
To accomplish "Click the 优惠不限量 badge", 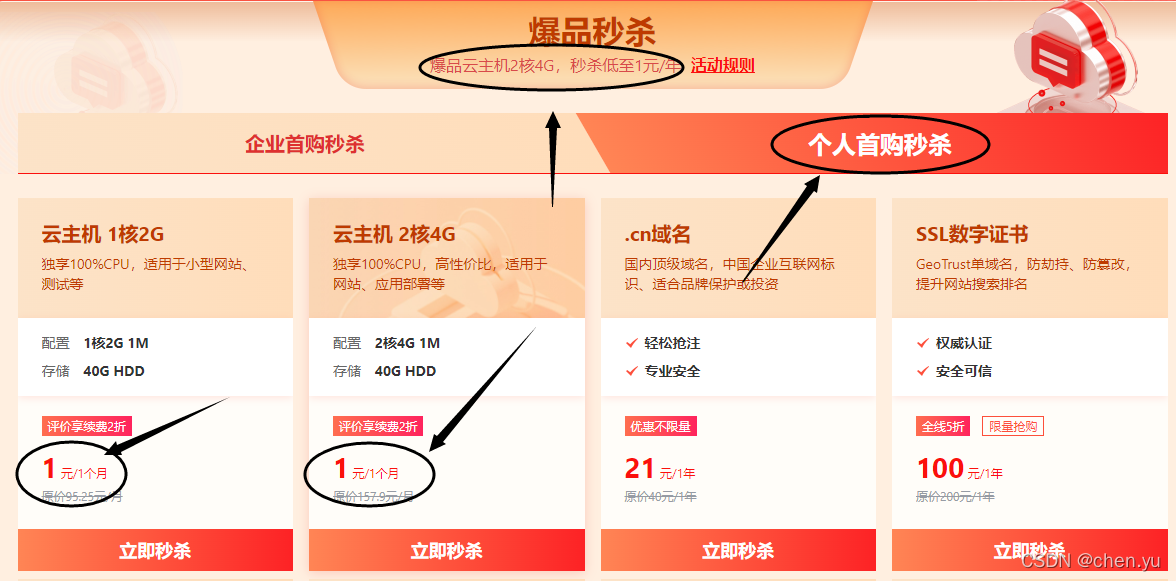I will [661, 427].
